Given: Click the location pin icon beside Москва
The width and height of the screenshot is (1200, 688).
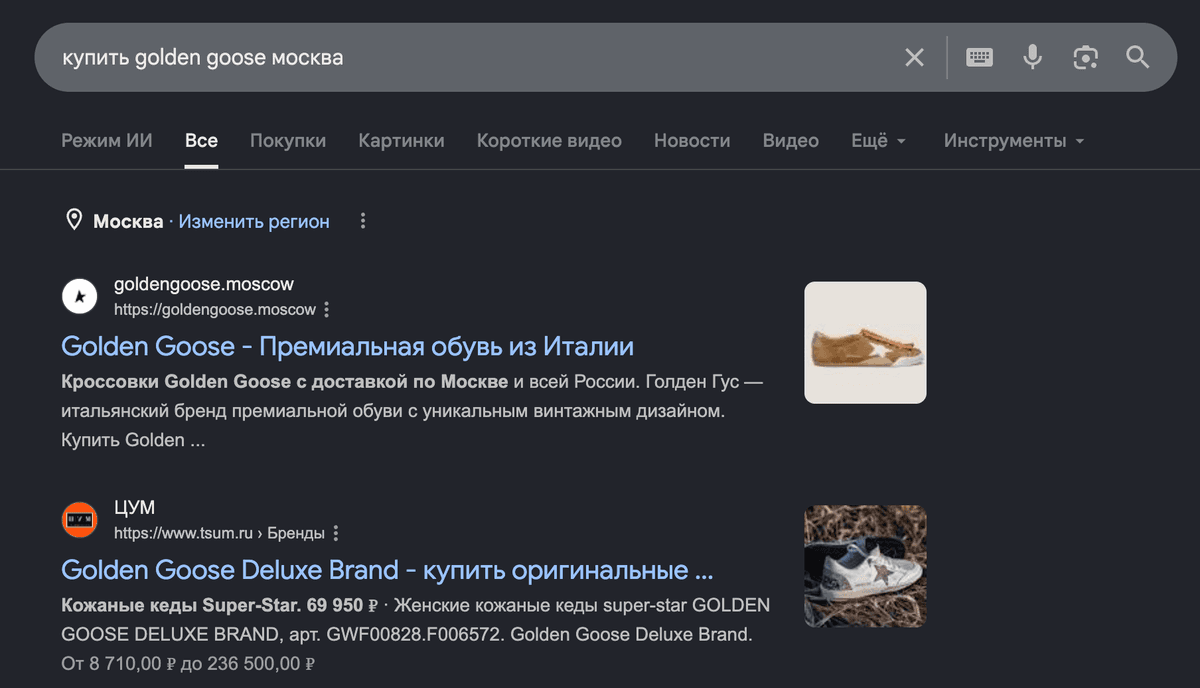Looking at the screenshot, I should [x=74, y=221].
